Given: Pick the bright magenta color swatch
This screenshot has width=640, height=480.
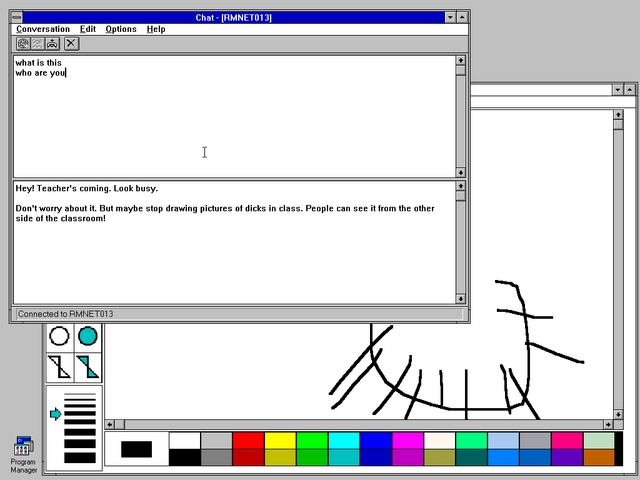Looking at the screenshot, I should point(408,441).
